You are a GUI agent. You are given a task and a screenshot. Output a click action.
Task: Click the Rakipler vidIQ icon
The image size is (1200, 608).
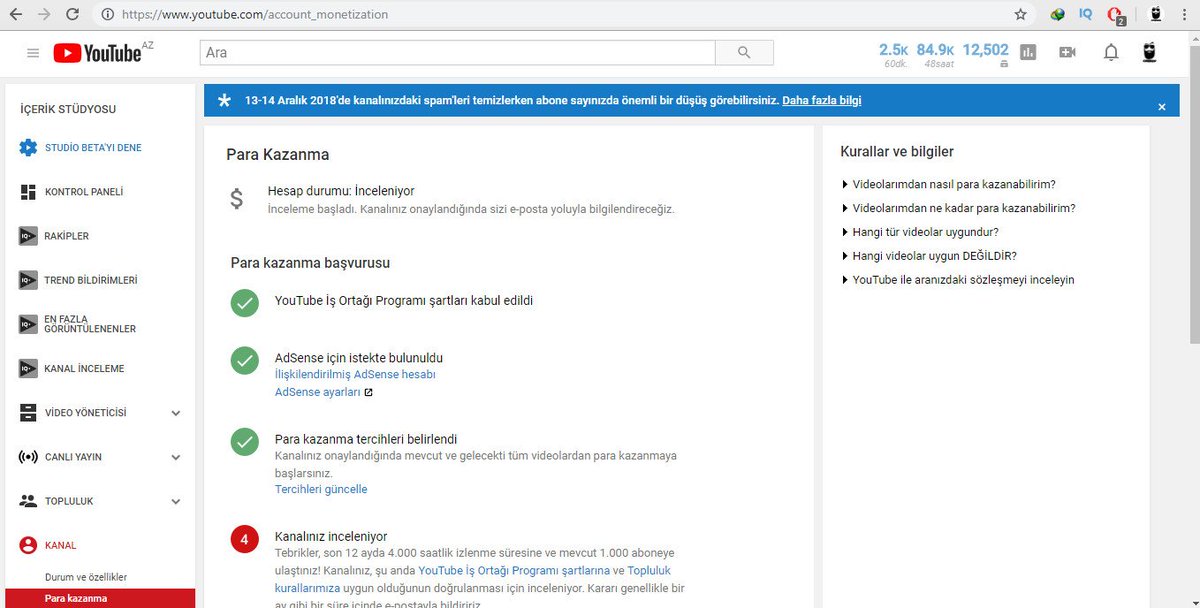pos(28,236)
